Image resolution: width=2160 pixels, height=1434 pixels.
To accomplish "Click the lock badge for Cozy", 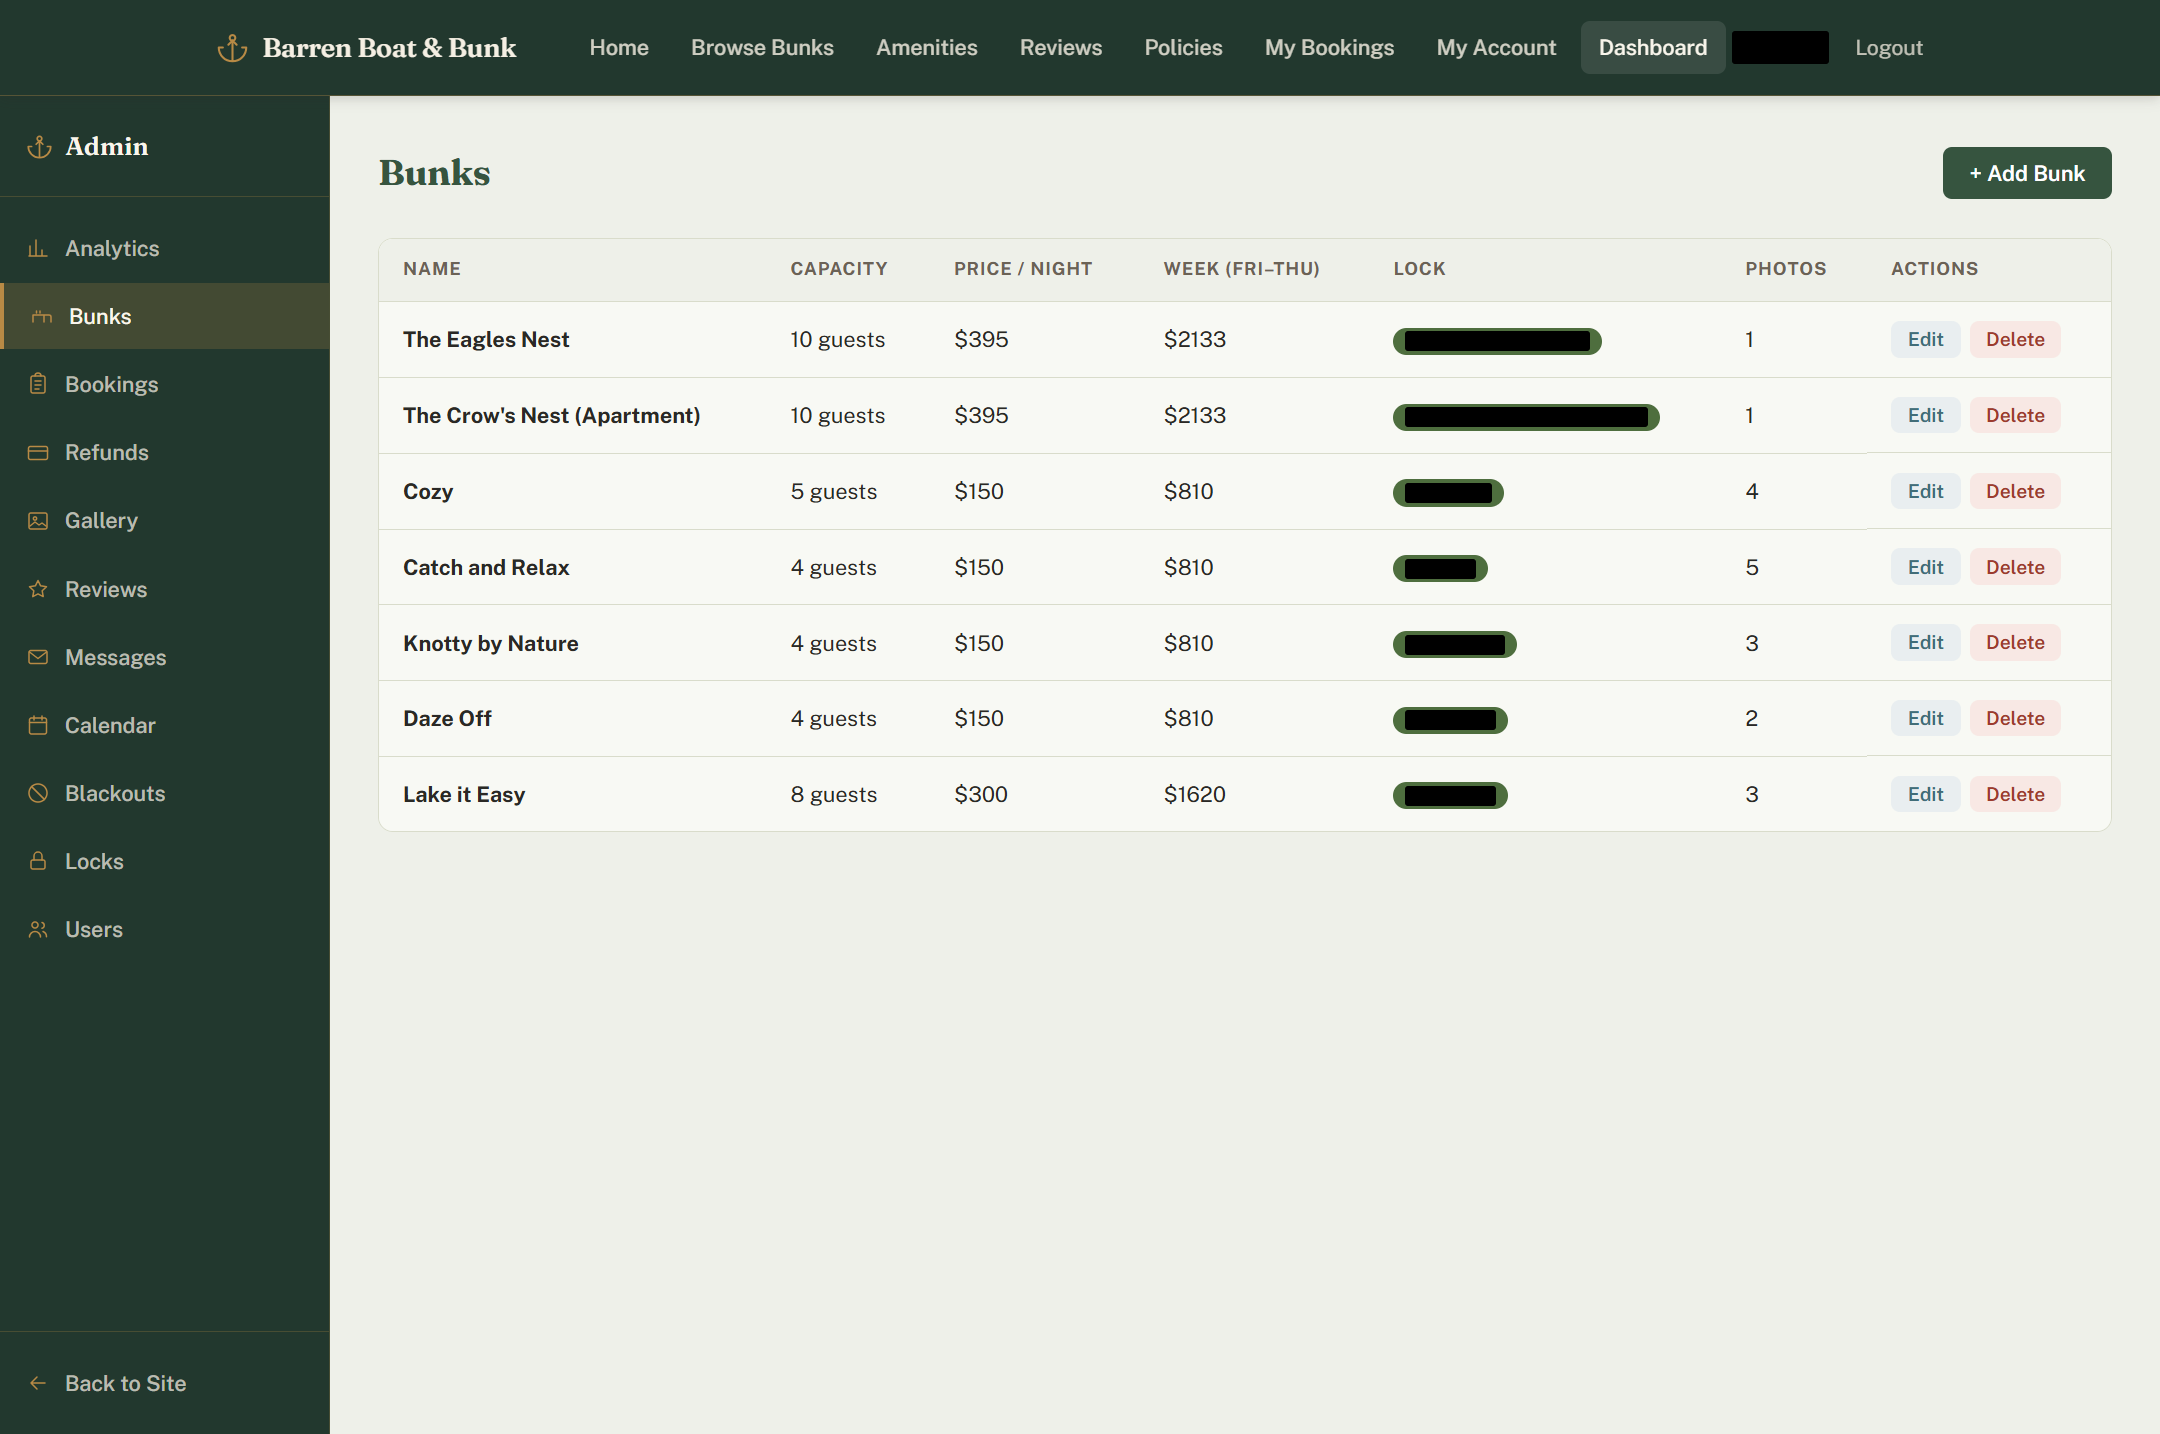I will click(1448, 493).
